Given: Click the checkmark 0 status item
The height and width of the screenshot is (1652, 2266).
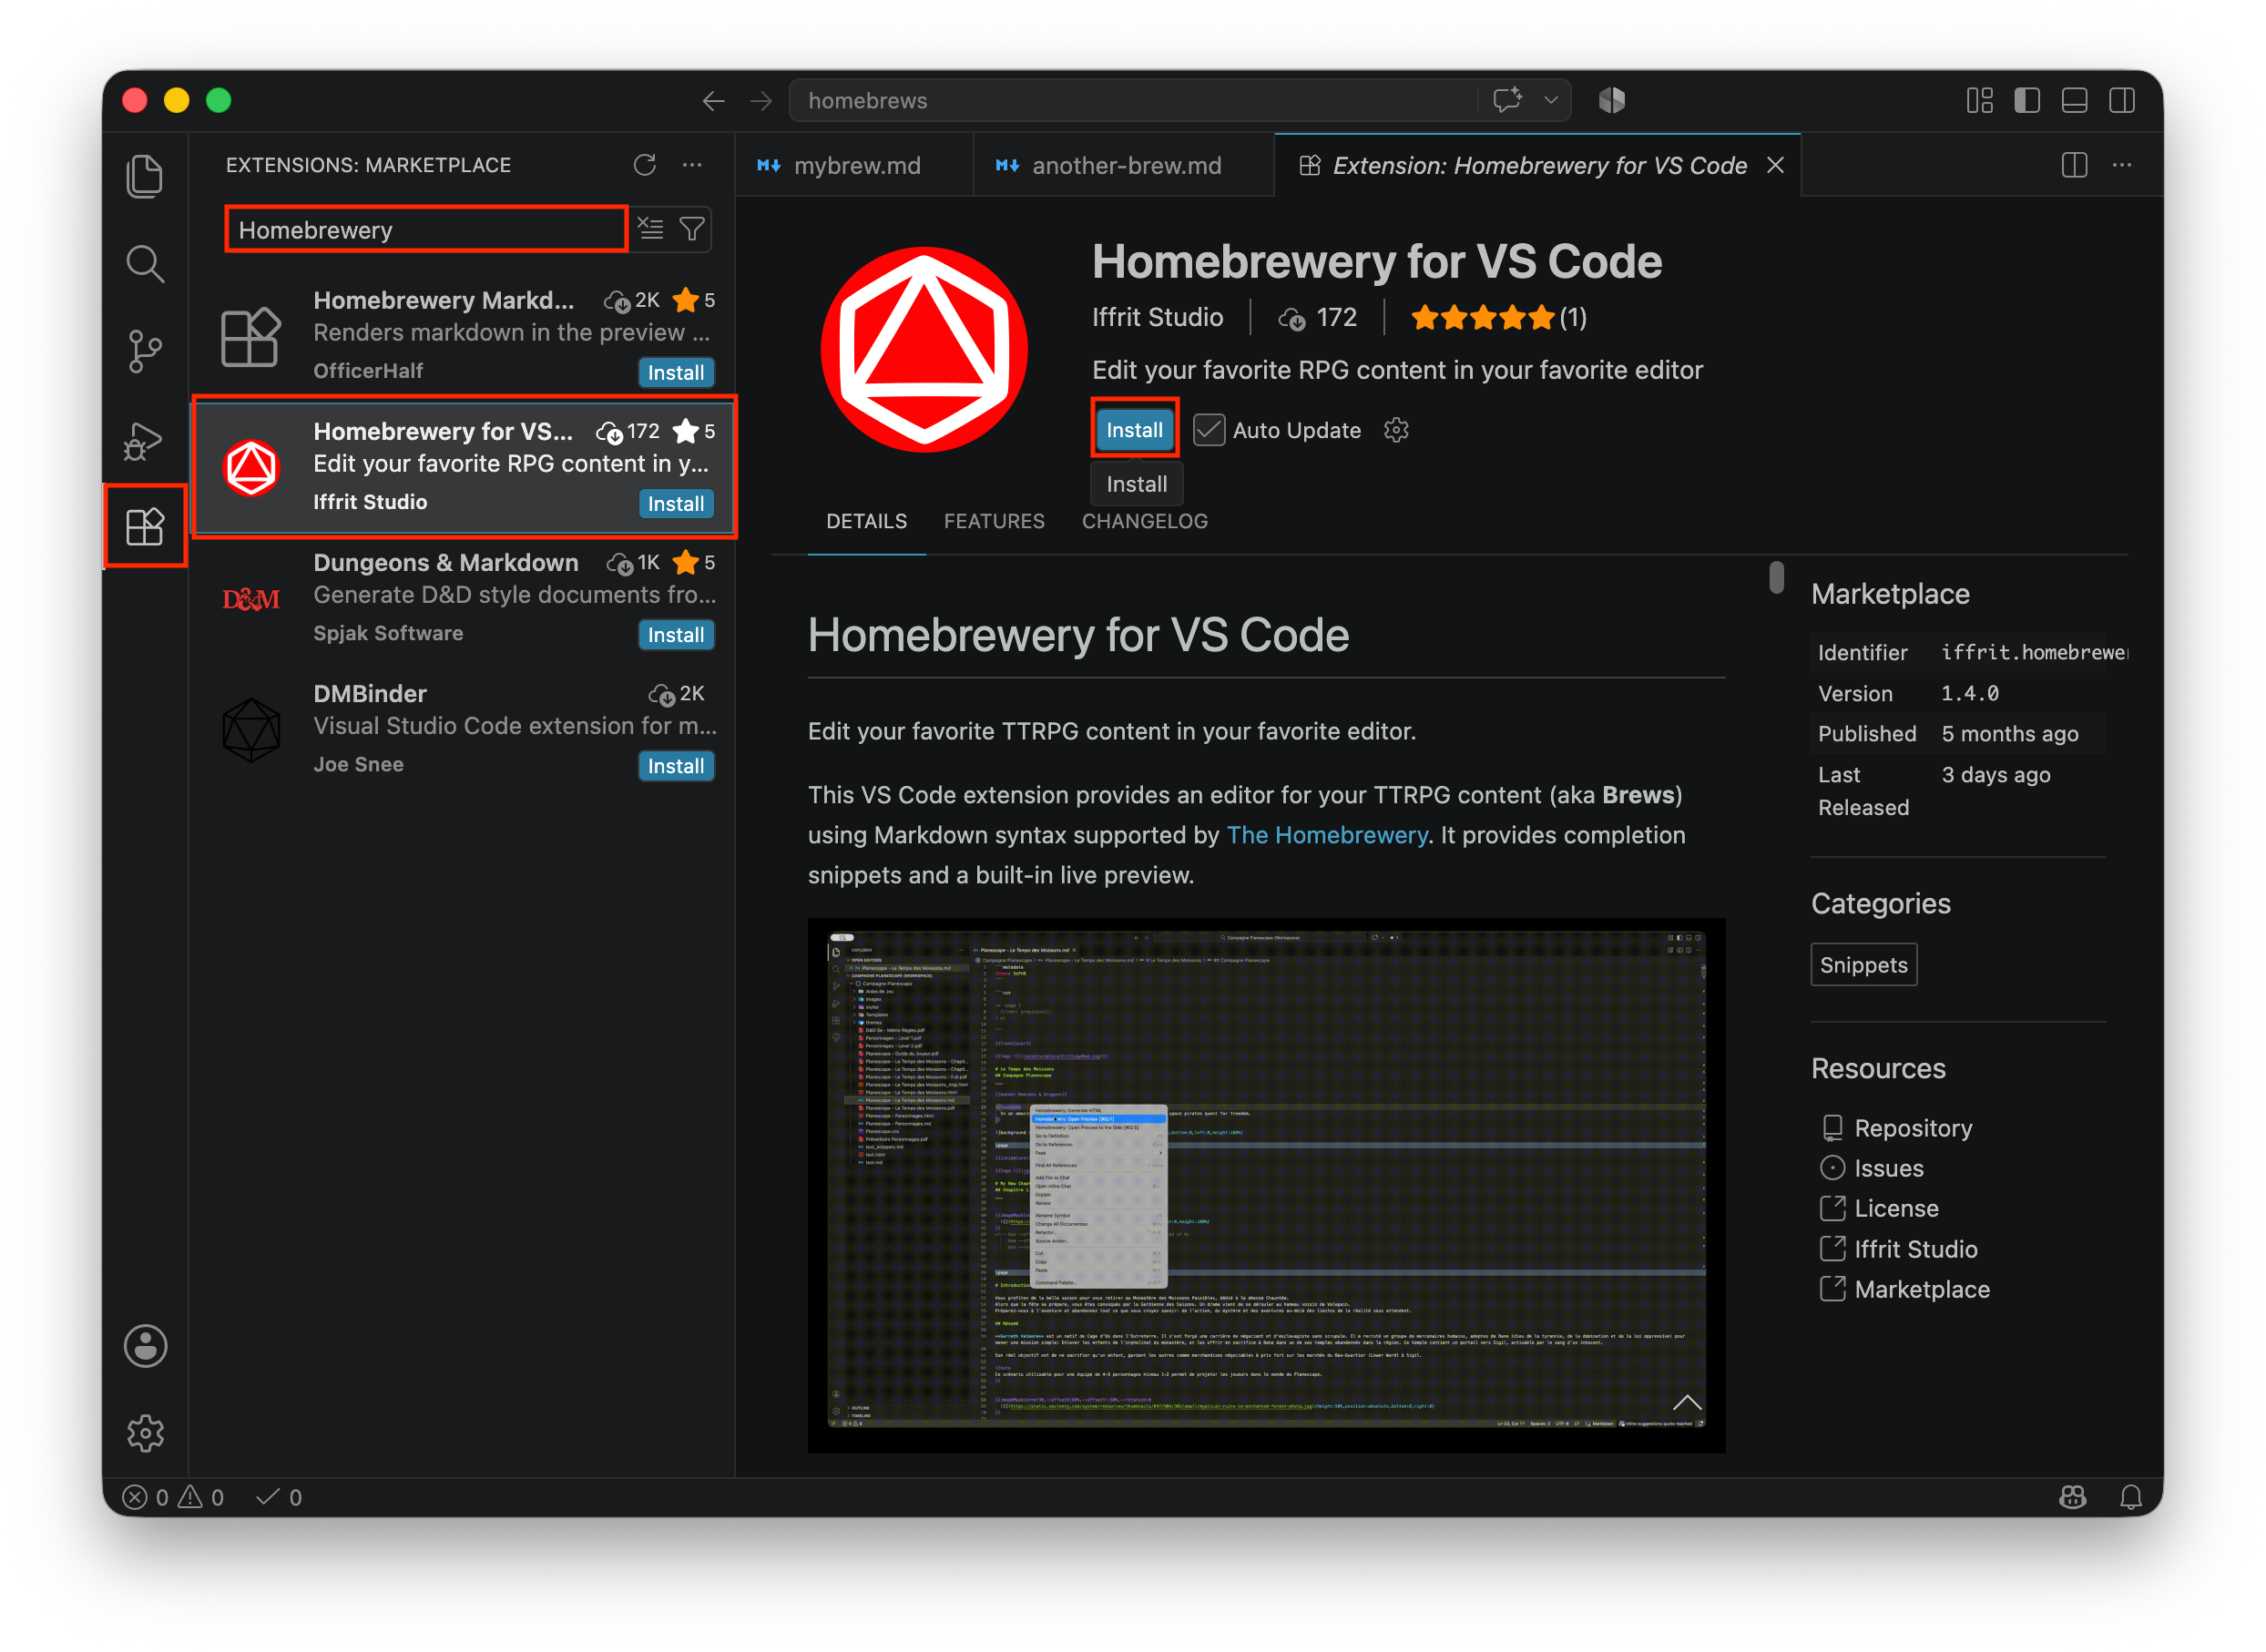Looking at the screenshot, I should pyautogui.click(x=279, y=1497).
